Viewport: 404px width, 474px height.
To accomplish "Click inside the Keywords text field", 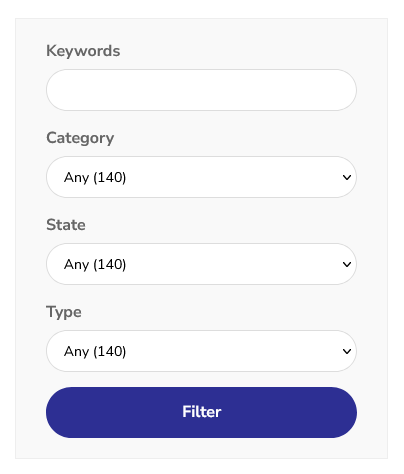I will tap(201, 90).
